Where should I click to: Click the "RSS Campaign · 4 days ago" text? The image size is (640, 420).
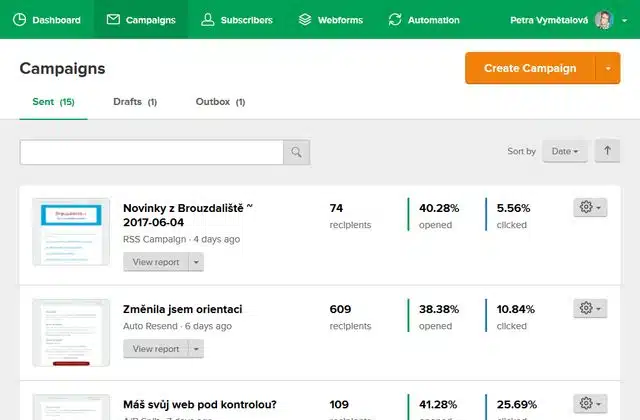coord(181,239)
